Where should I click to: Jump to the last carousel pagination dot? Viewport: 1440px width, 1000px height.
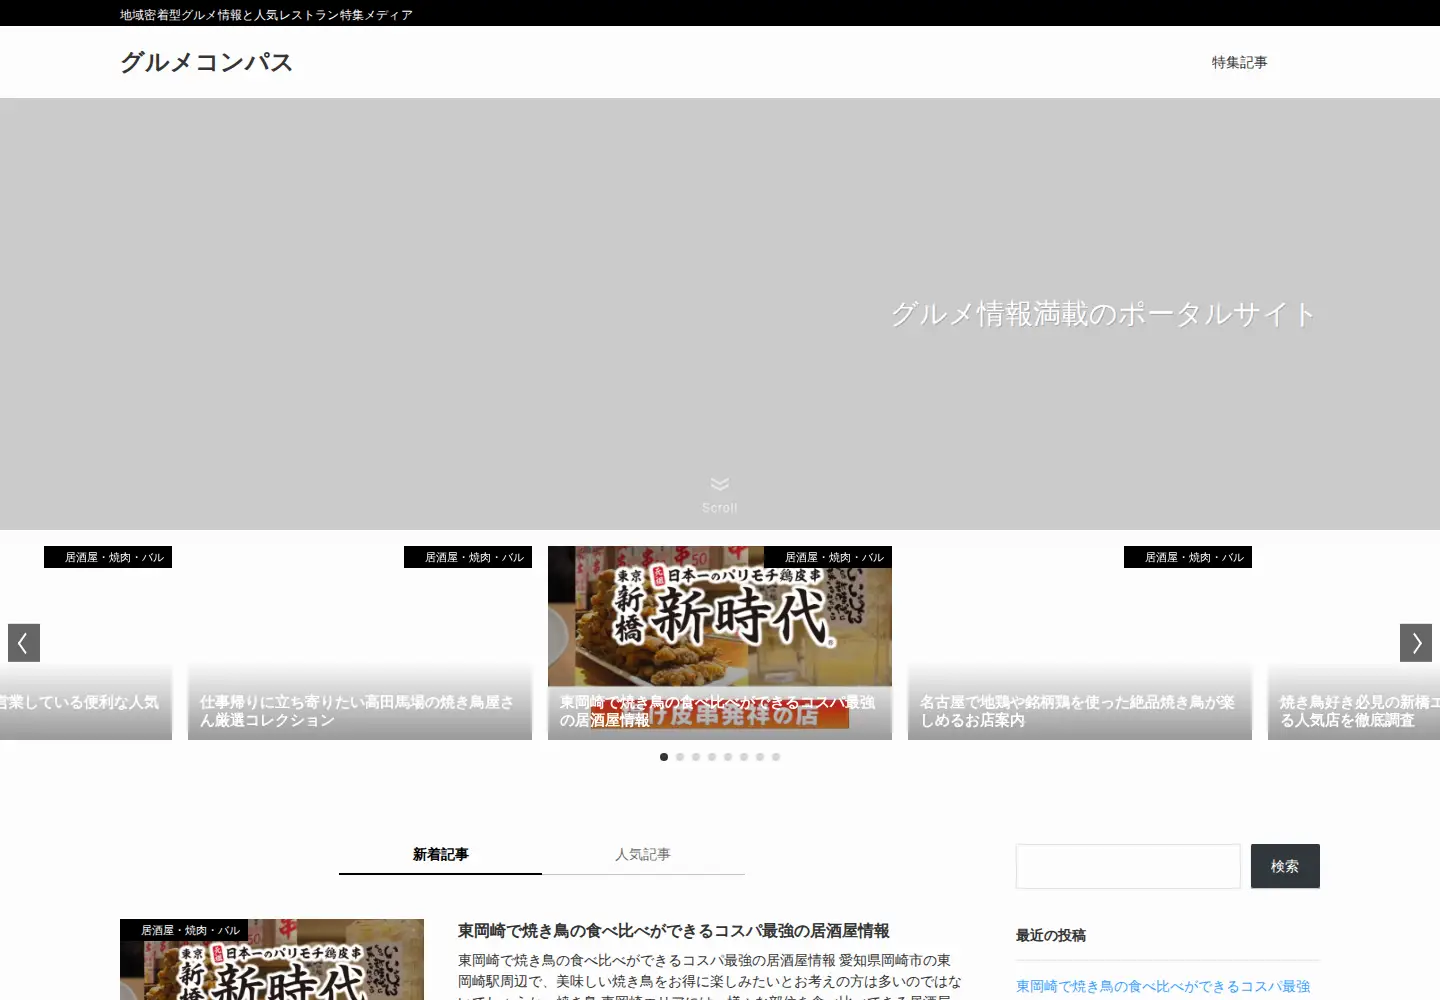point(776,757)
